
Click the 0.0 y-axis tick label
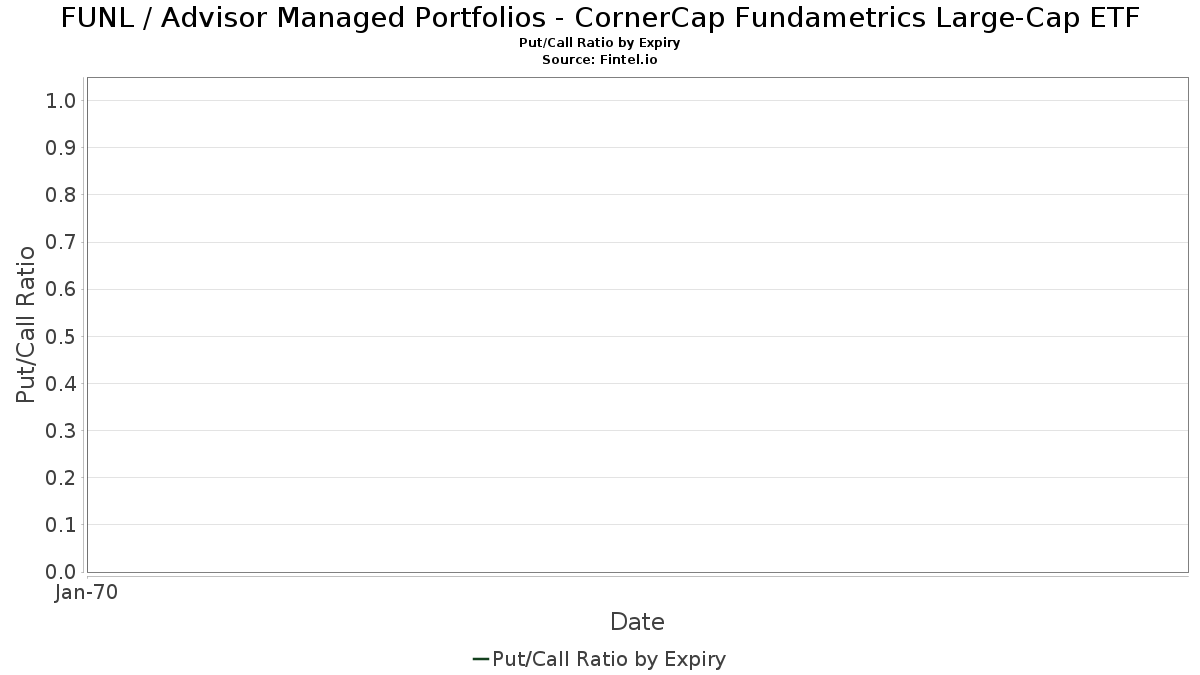coord(61,571)
